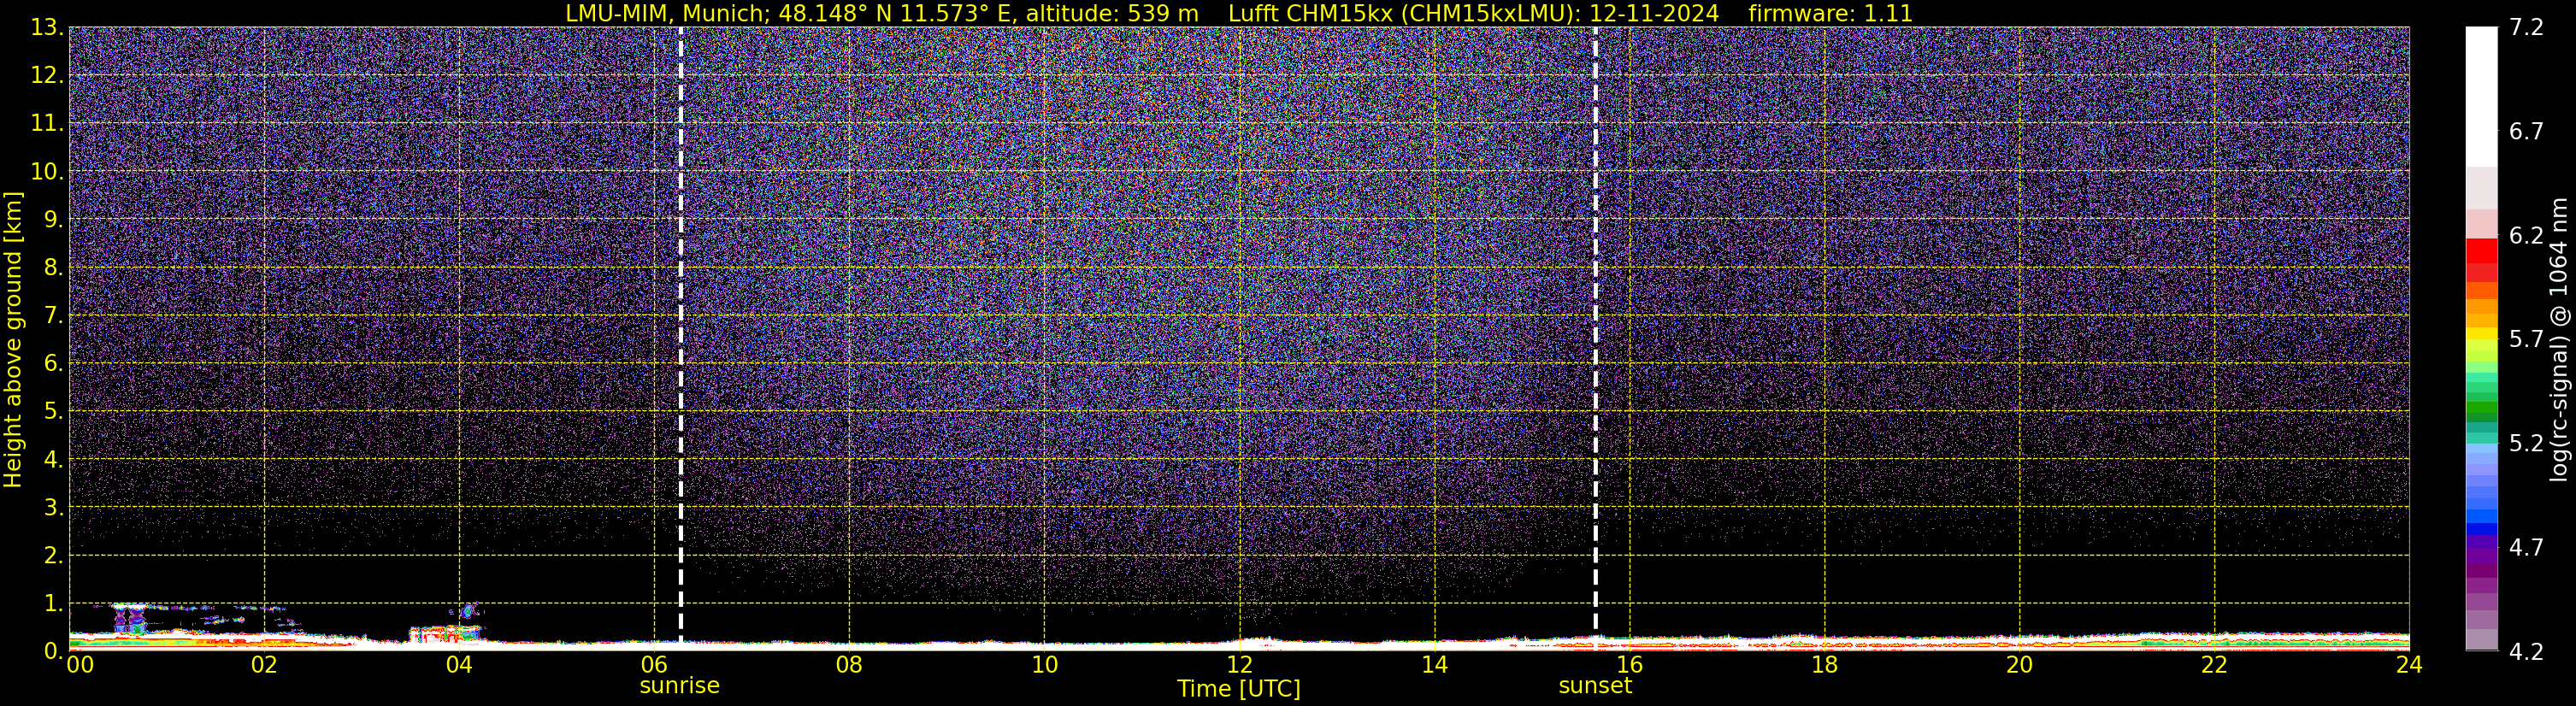Click the time tick label '22'
This screenshot has width=2576, height=706.
[x=2214, y=665]
